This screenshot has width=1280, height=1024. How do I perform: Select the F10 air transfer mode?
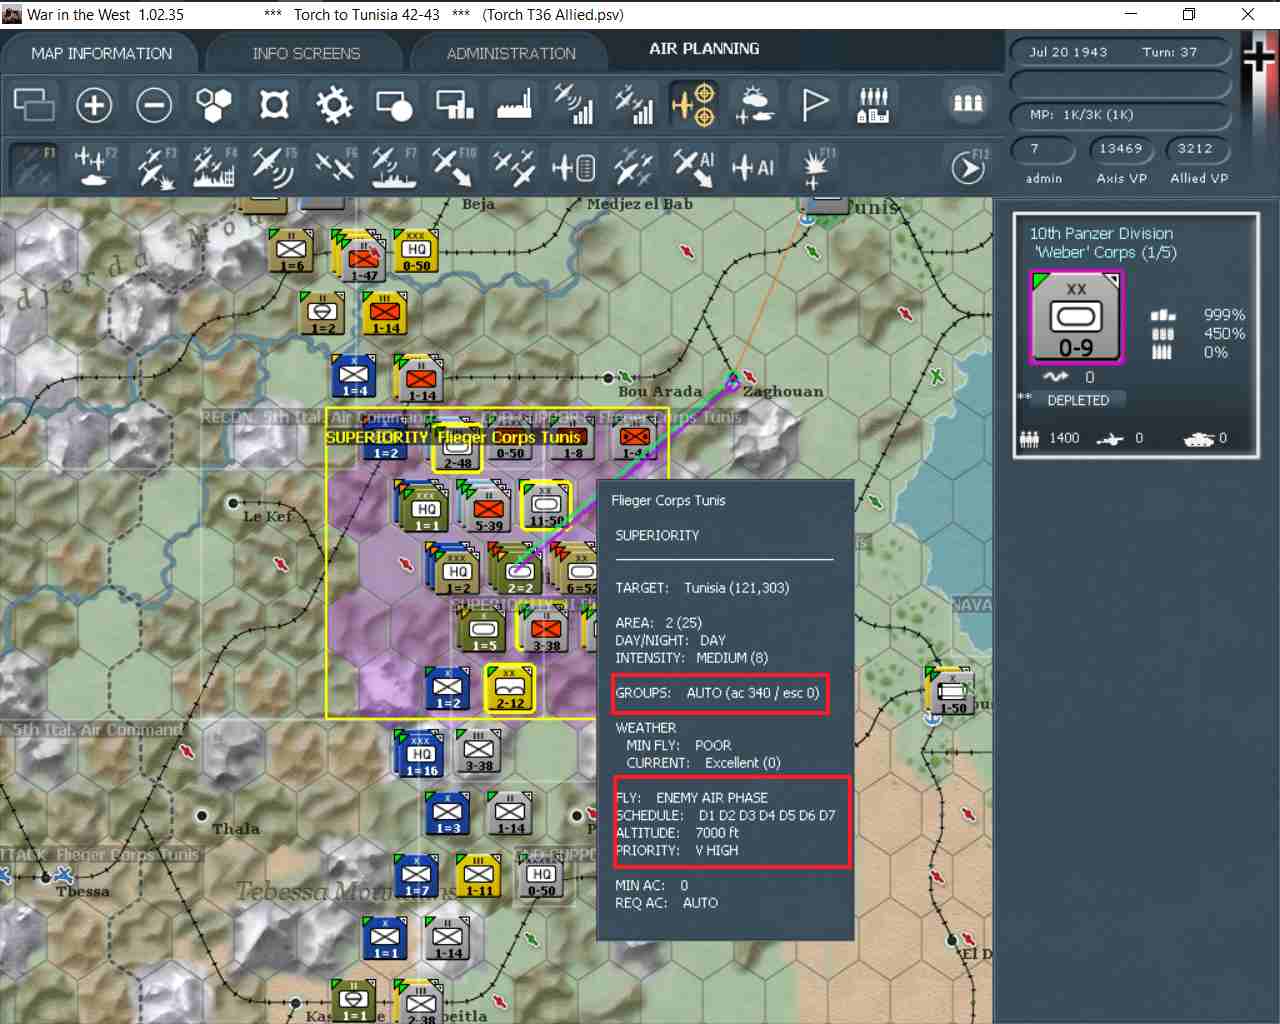[x=454, y=167]
